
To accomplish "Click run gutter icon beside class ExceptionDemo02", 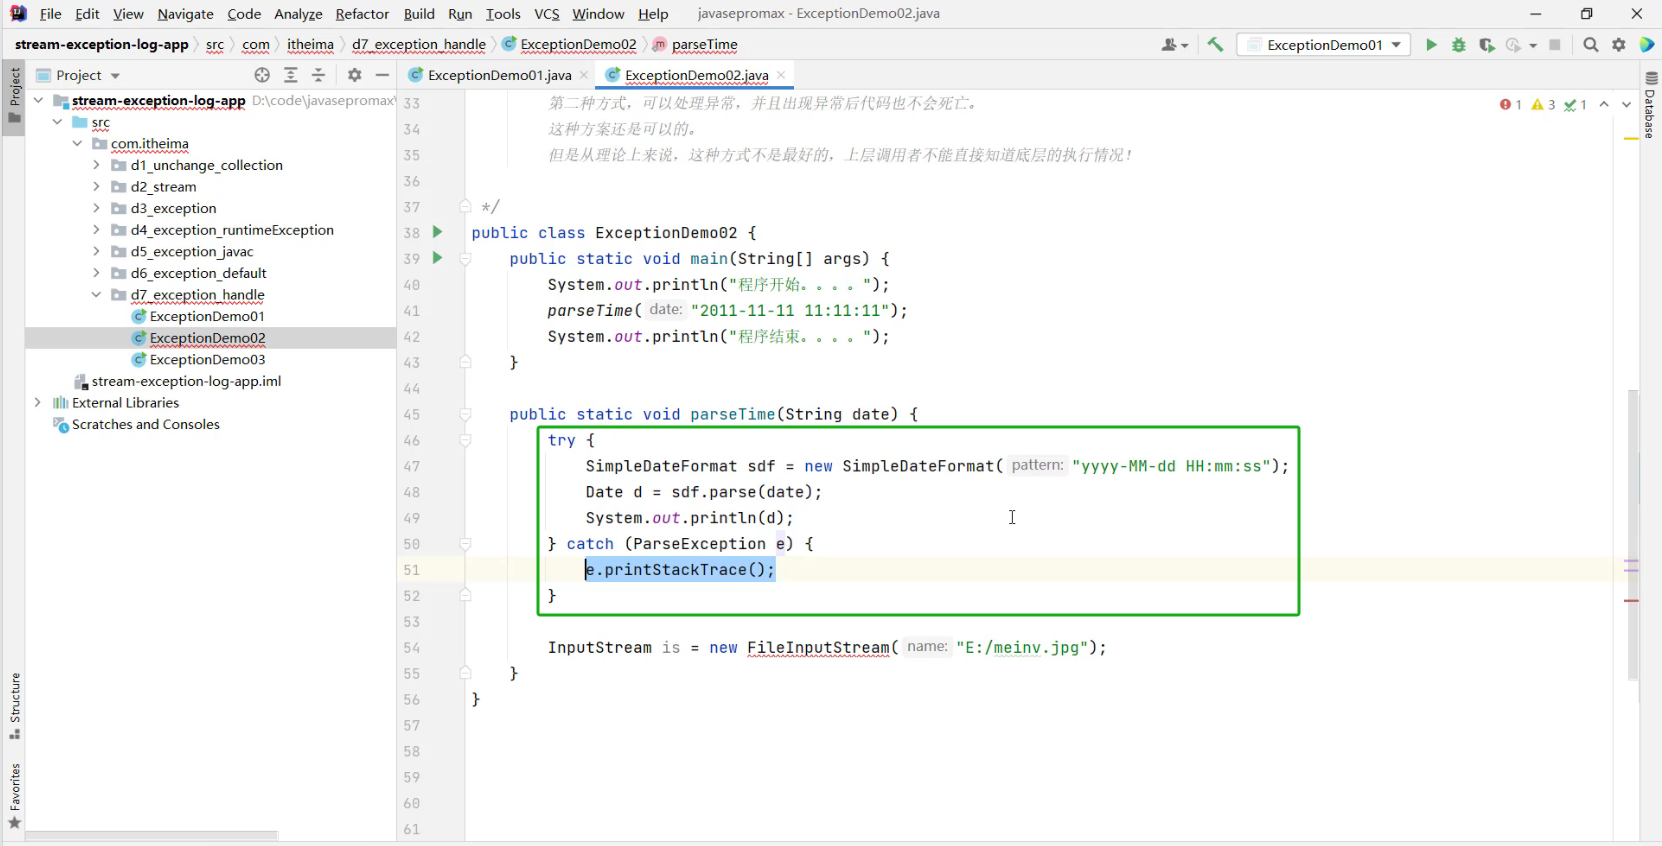I will click(437, 232).
